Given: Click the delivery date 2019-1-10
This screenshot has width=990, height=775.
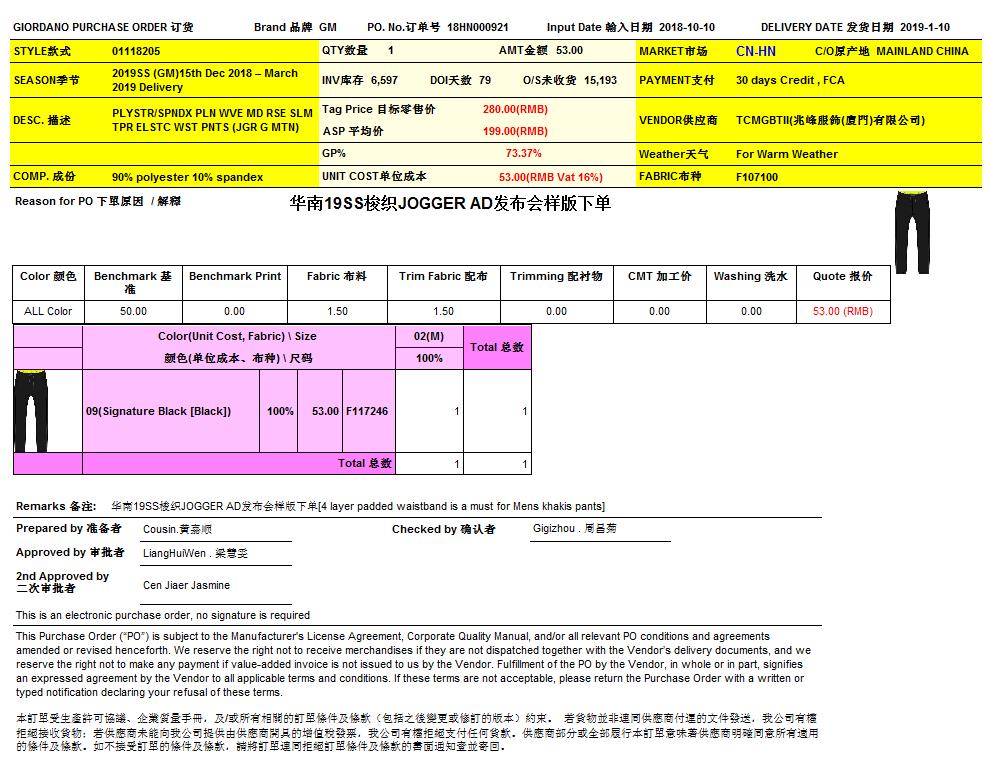Looking at the screenshot, I should pyautogui.click(x=924, y=28).
